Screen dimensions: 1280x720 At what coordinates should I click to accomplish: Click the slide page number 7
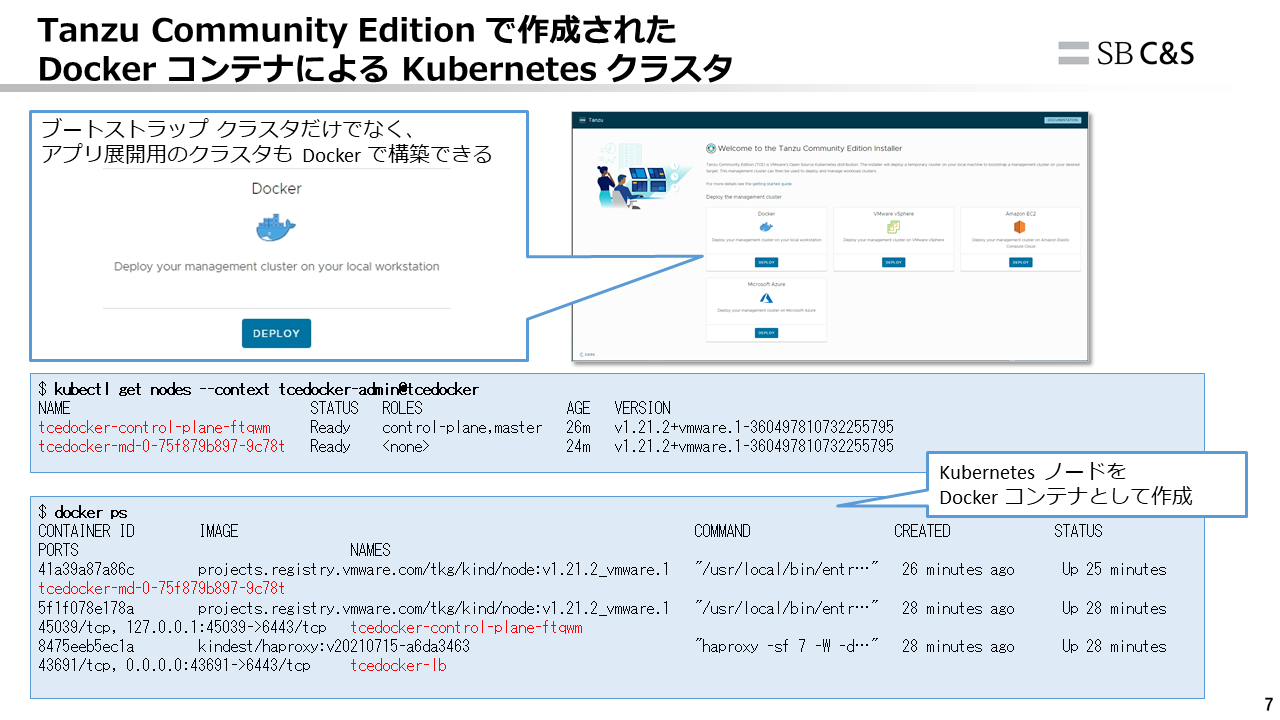(x=1269, y=703)
